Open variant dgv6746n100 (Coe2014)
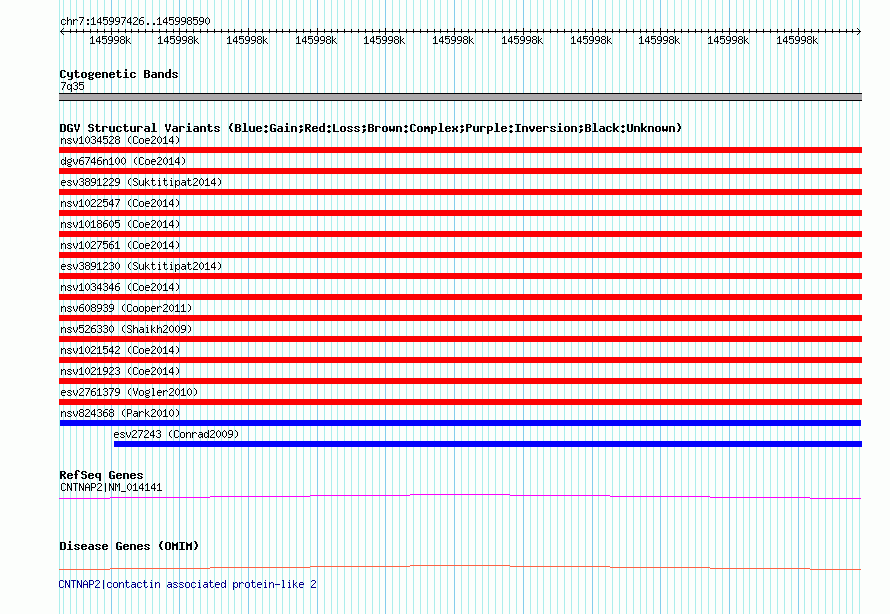890x614 pixels. pos(123,161)
